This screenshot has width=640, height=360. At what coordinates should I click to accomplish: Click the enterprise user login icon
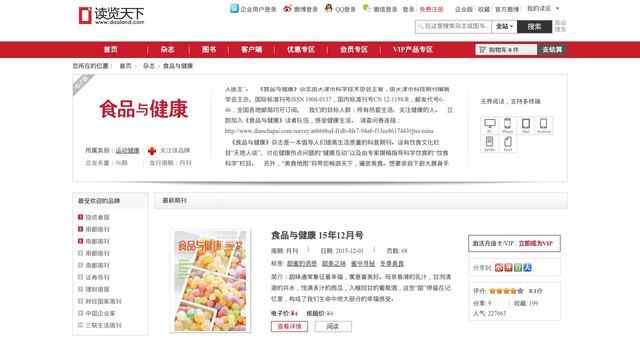point(234,9)
